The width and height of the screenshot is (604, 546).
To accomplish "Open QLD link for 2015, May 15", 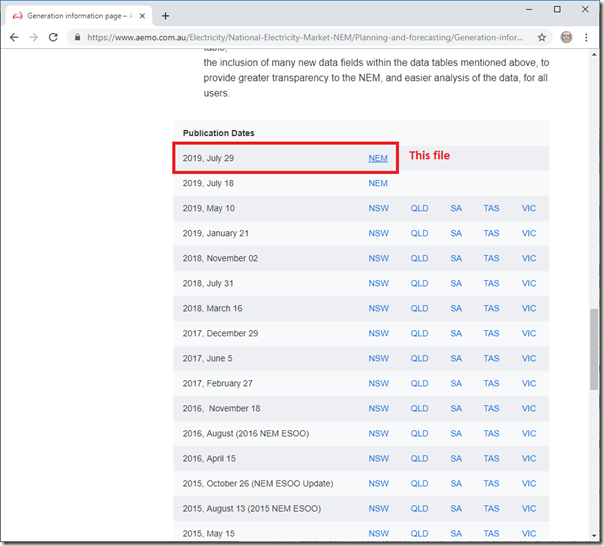I will tap(419, 534).
